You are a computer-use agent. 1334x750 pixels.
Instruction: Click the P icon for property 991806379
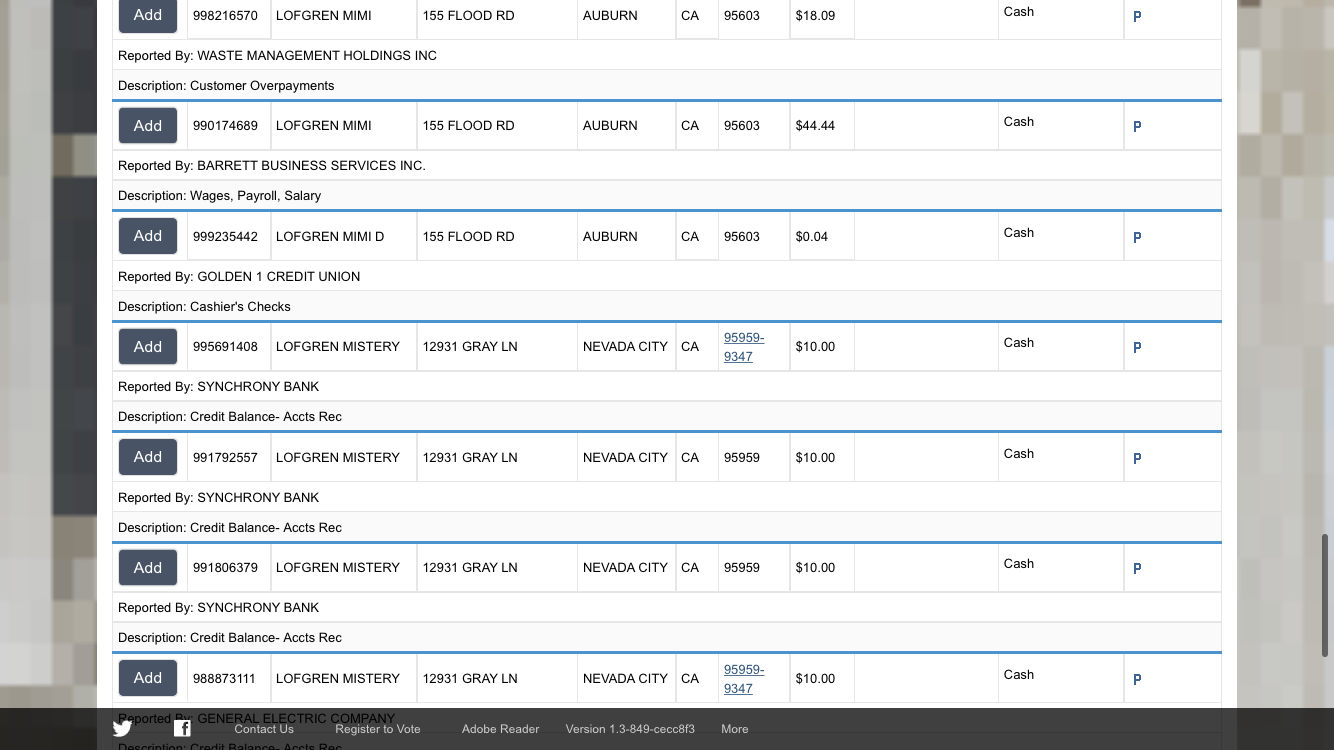click(x=1137, y=569)
